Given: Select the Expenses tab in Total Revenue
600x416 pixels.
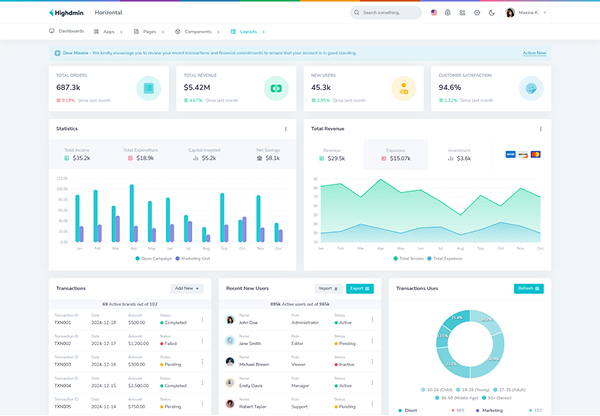Looking at the screenshot, I should (395, 155).
